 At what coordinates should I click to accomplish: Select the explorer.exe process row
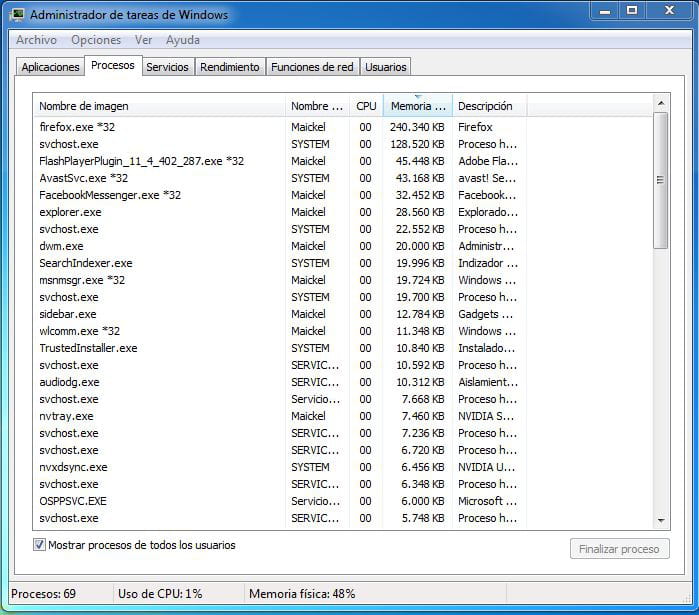280,212
